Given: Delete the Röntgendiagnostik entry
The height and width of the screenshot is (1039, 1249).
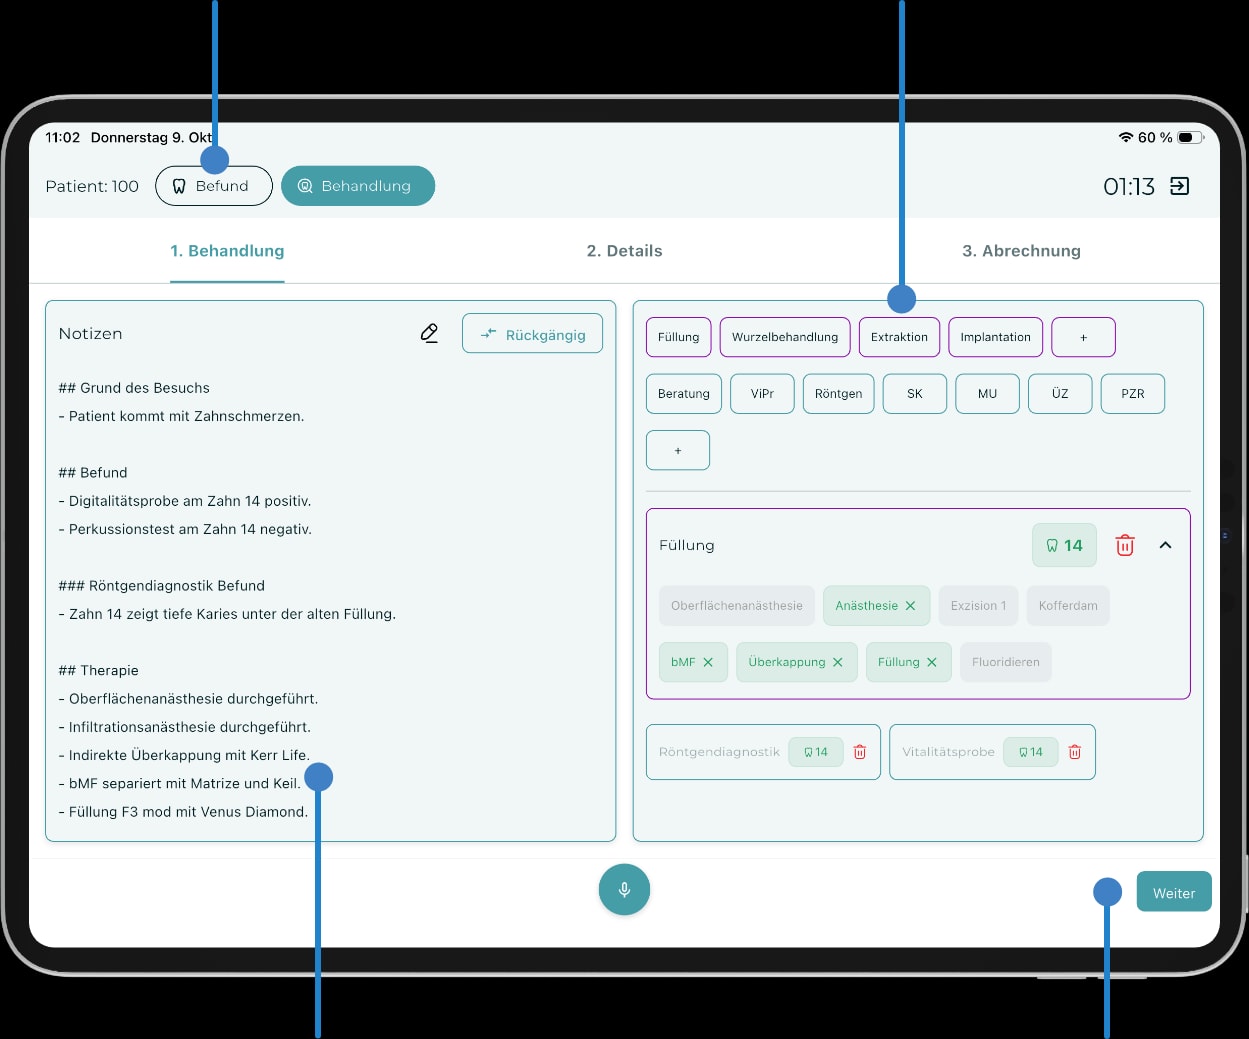Looking at the screenshot, I should (x=860, y=752).
